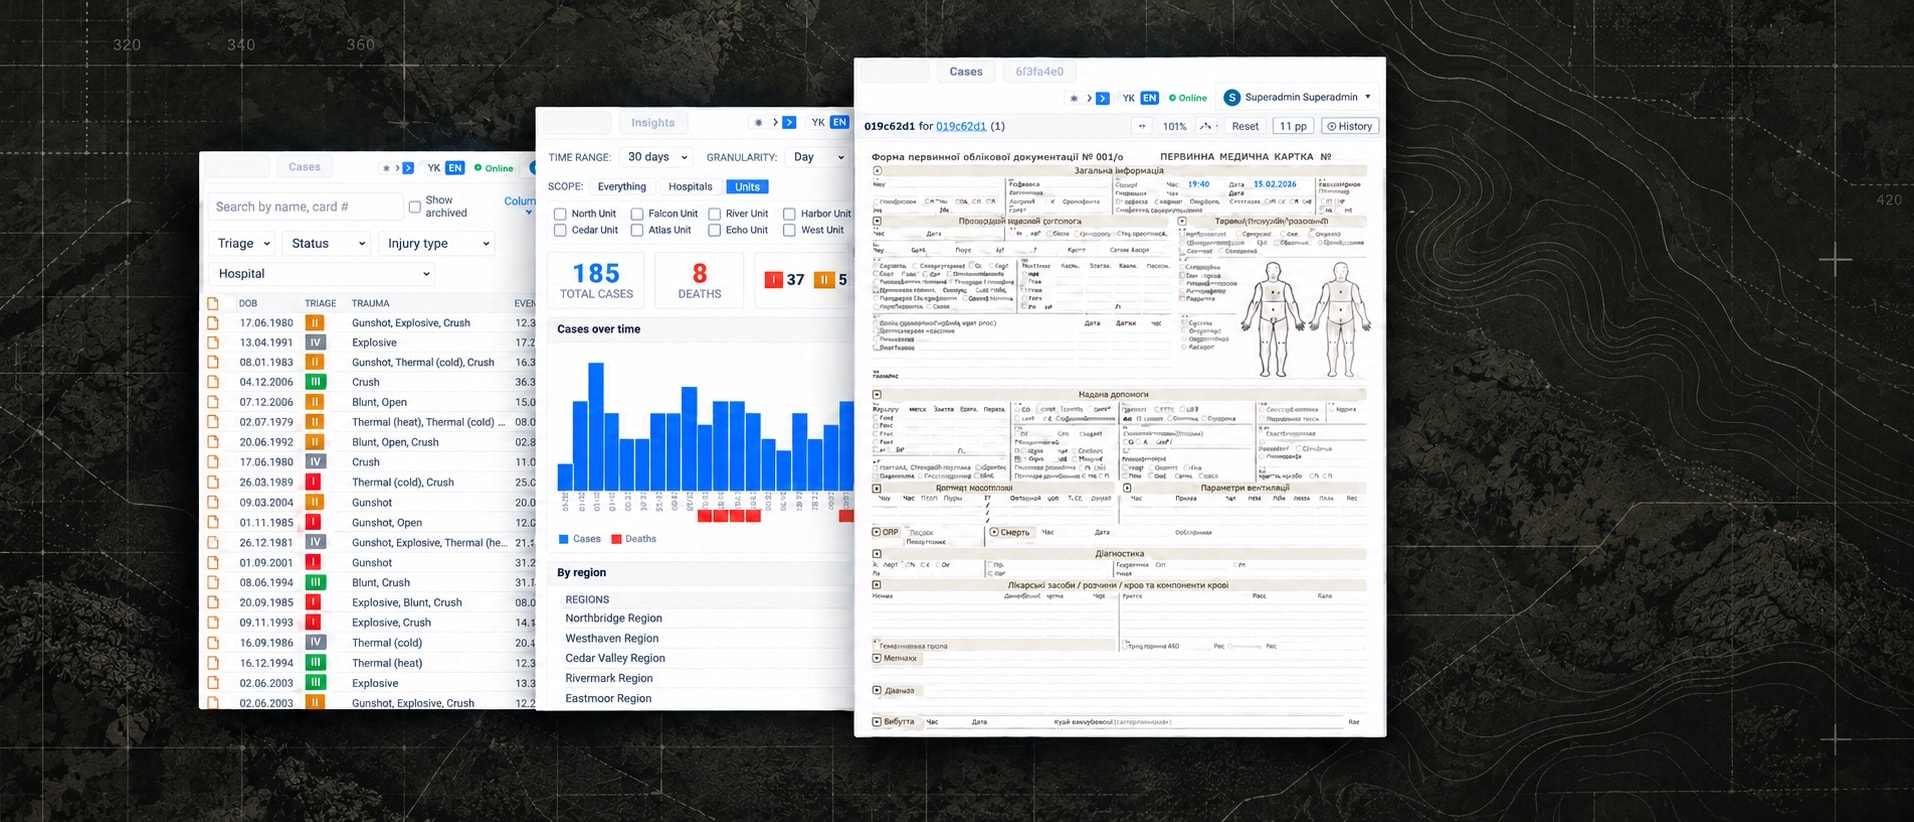Click the front body diagram figure

pos(1272,319)
